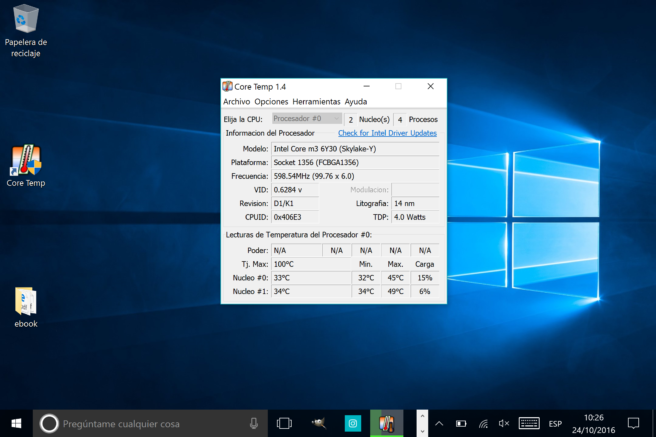The height and width of the screenshot is (437, 656).
Task: Click the Check for Intel Driver Updates link
Action: (x=387, y=133)
